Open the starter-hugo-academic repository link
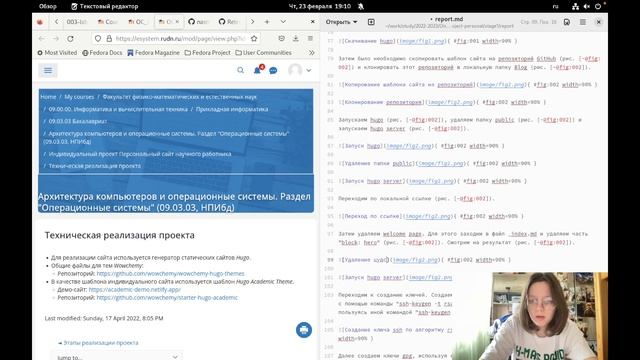 click(x=167, y=298)
